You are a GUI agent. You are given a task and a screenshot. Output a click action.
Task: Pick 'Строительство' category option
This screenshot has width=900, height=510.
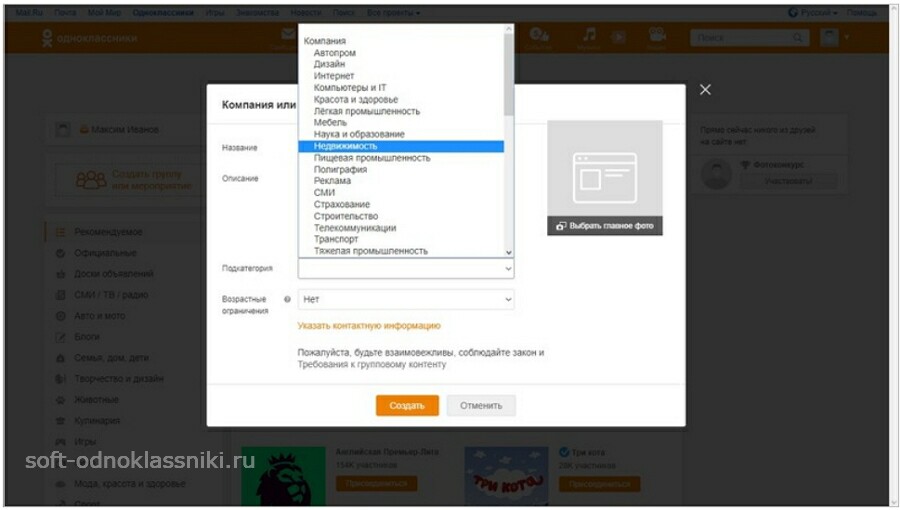[x=346, y=216]
